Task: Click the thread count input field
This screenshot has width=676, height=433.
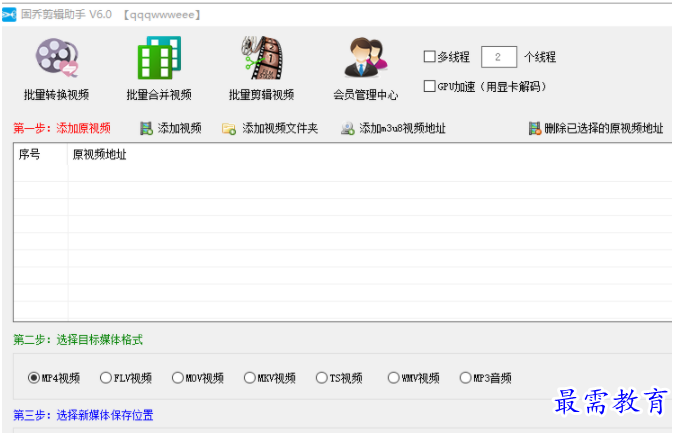Action: [499, 57]
